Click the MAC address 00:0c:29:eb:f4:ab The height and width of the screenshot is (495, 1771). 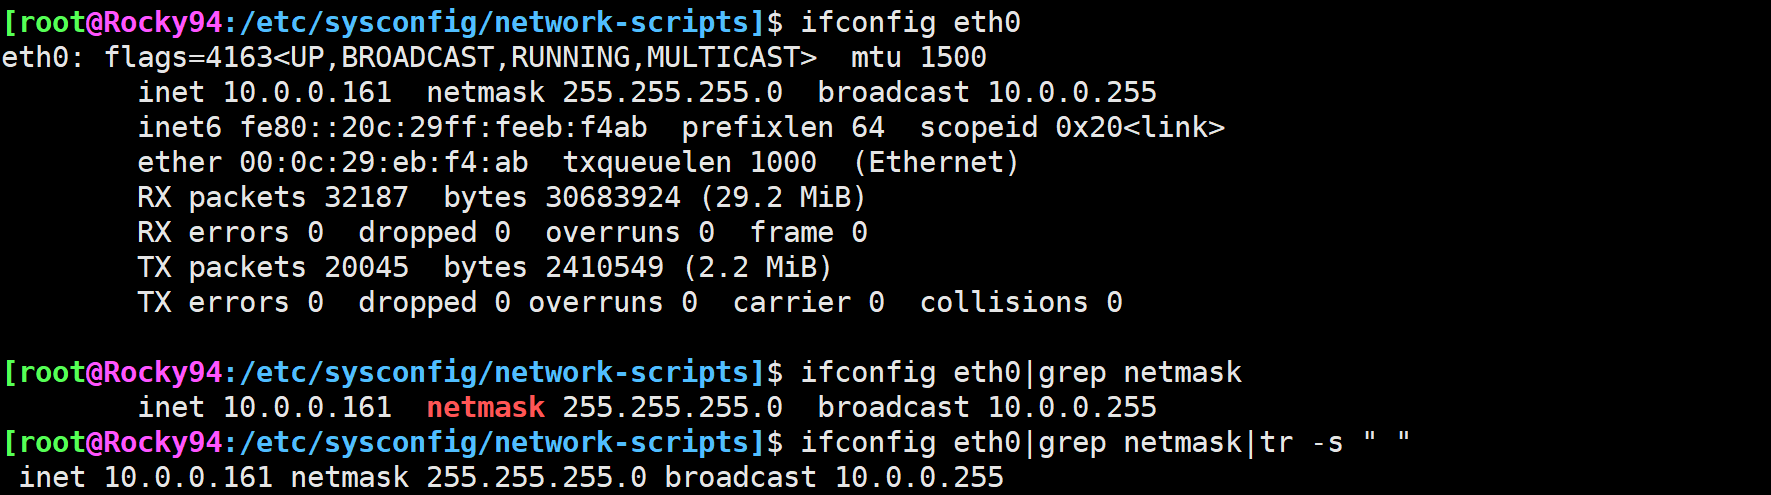[x=383, y=163]
